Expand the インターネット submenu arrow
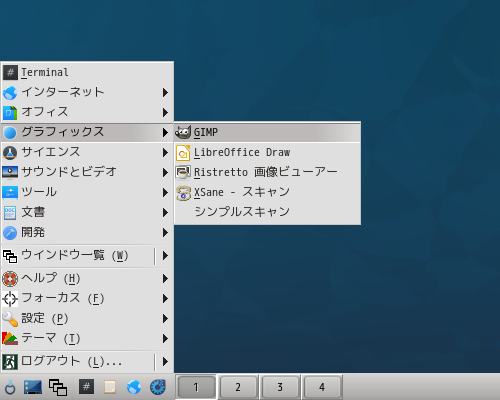 point(165,92)
